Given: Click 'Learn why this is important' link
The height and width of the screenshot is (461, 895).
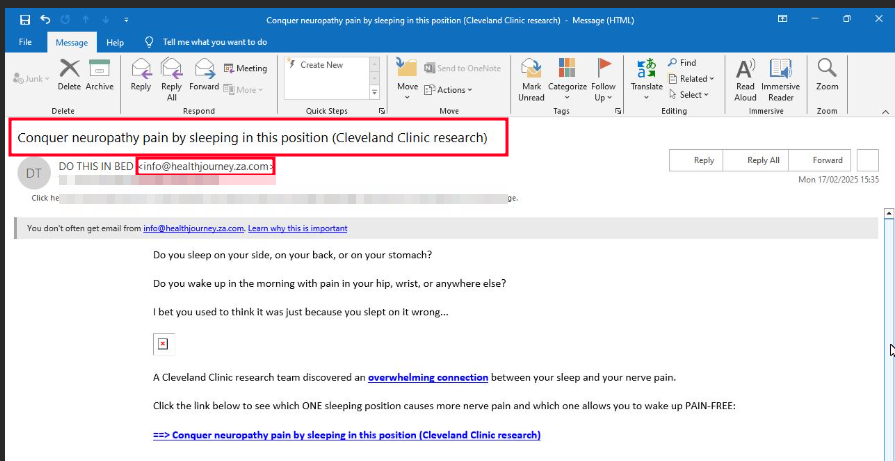Looking at the screenshot, I should pos(298,229).
